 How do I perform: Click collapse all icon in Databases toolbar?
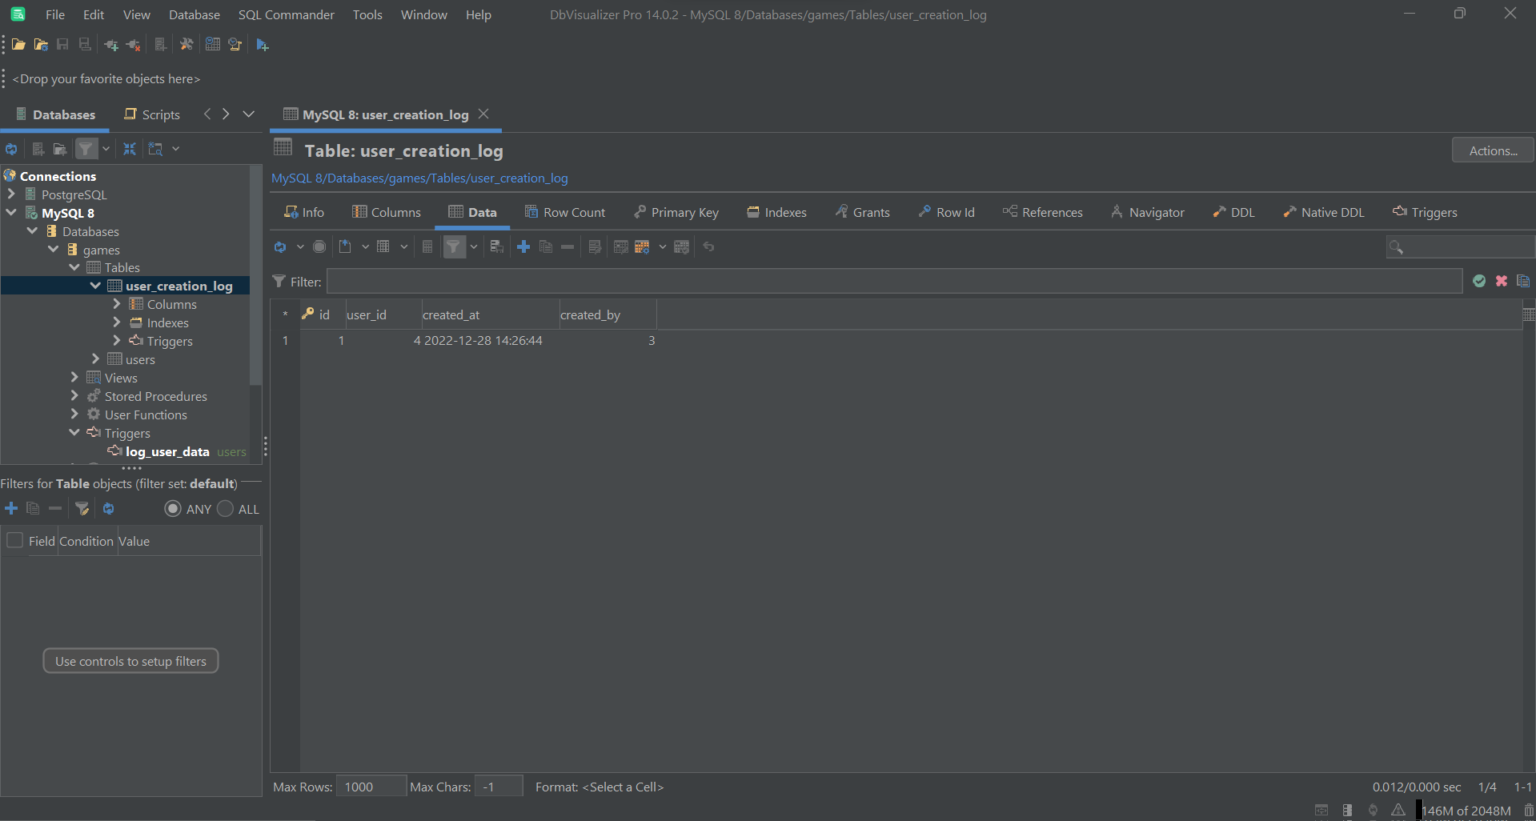[130, 149]
